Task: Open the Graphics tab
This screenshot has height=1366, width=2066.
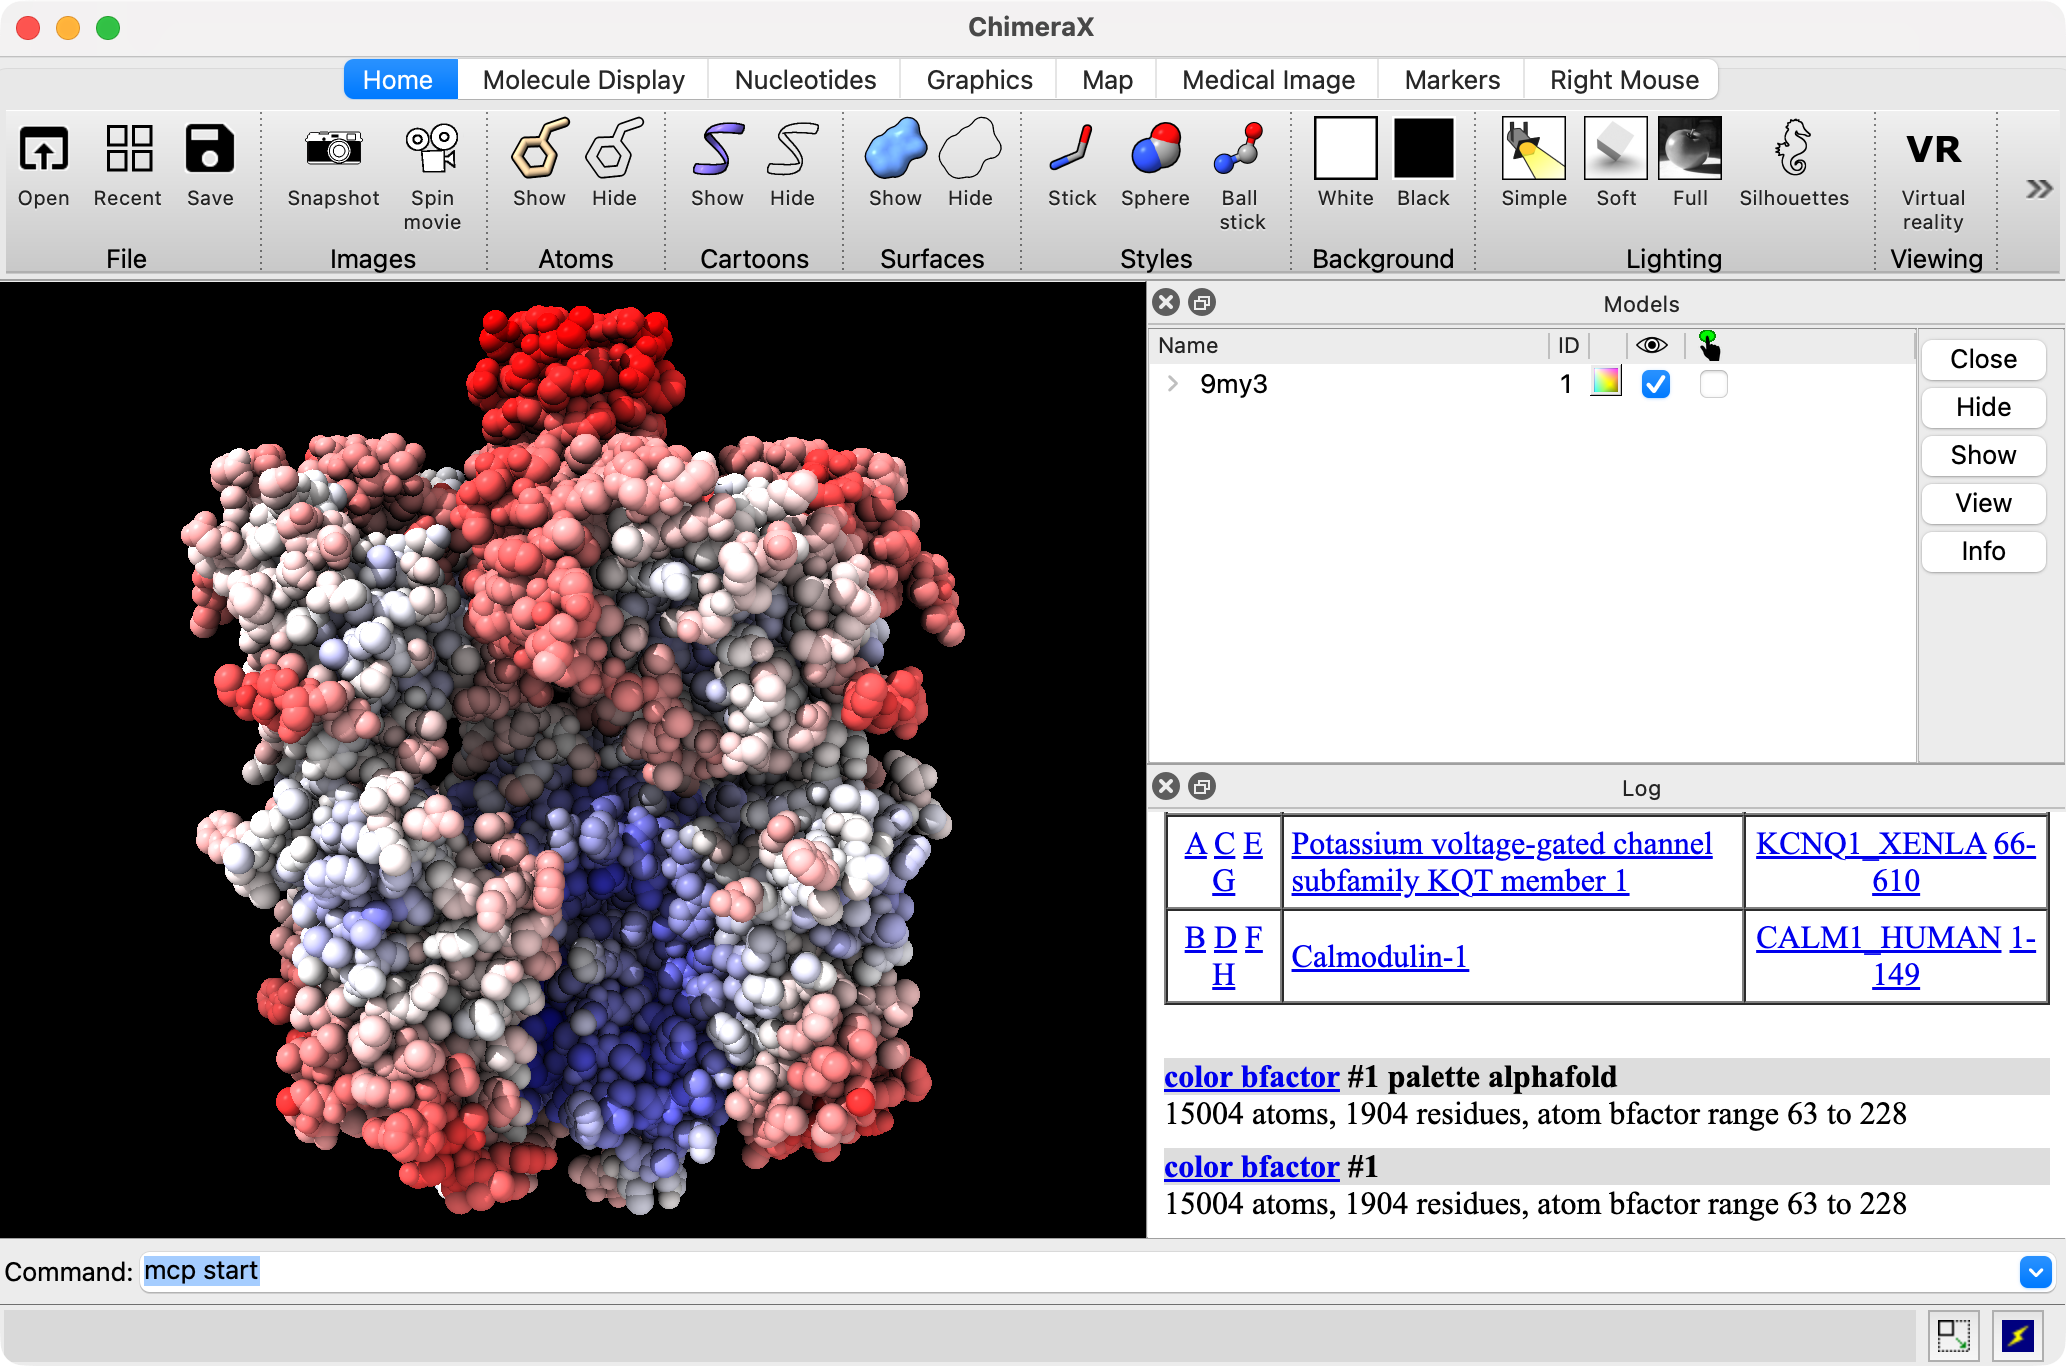Action: [x=979, y=80]
